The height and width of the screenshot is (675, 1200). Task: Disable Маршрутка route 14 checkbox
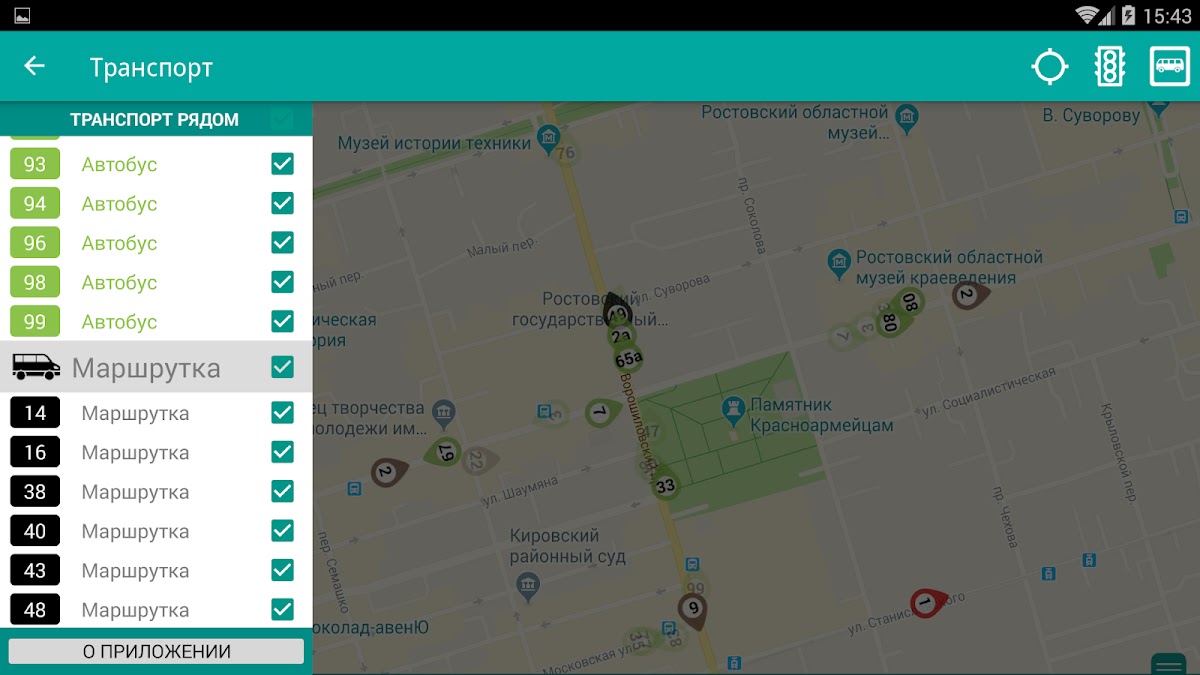pos(282,413)
